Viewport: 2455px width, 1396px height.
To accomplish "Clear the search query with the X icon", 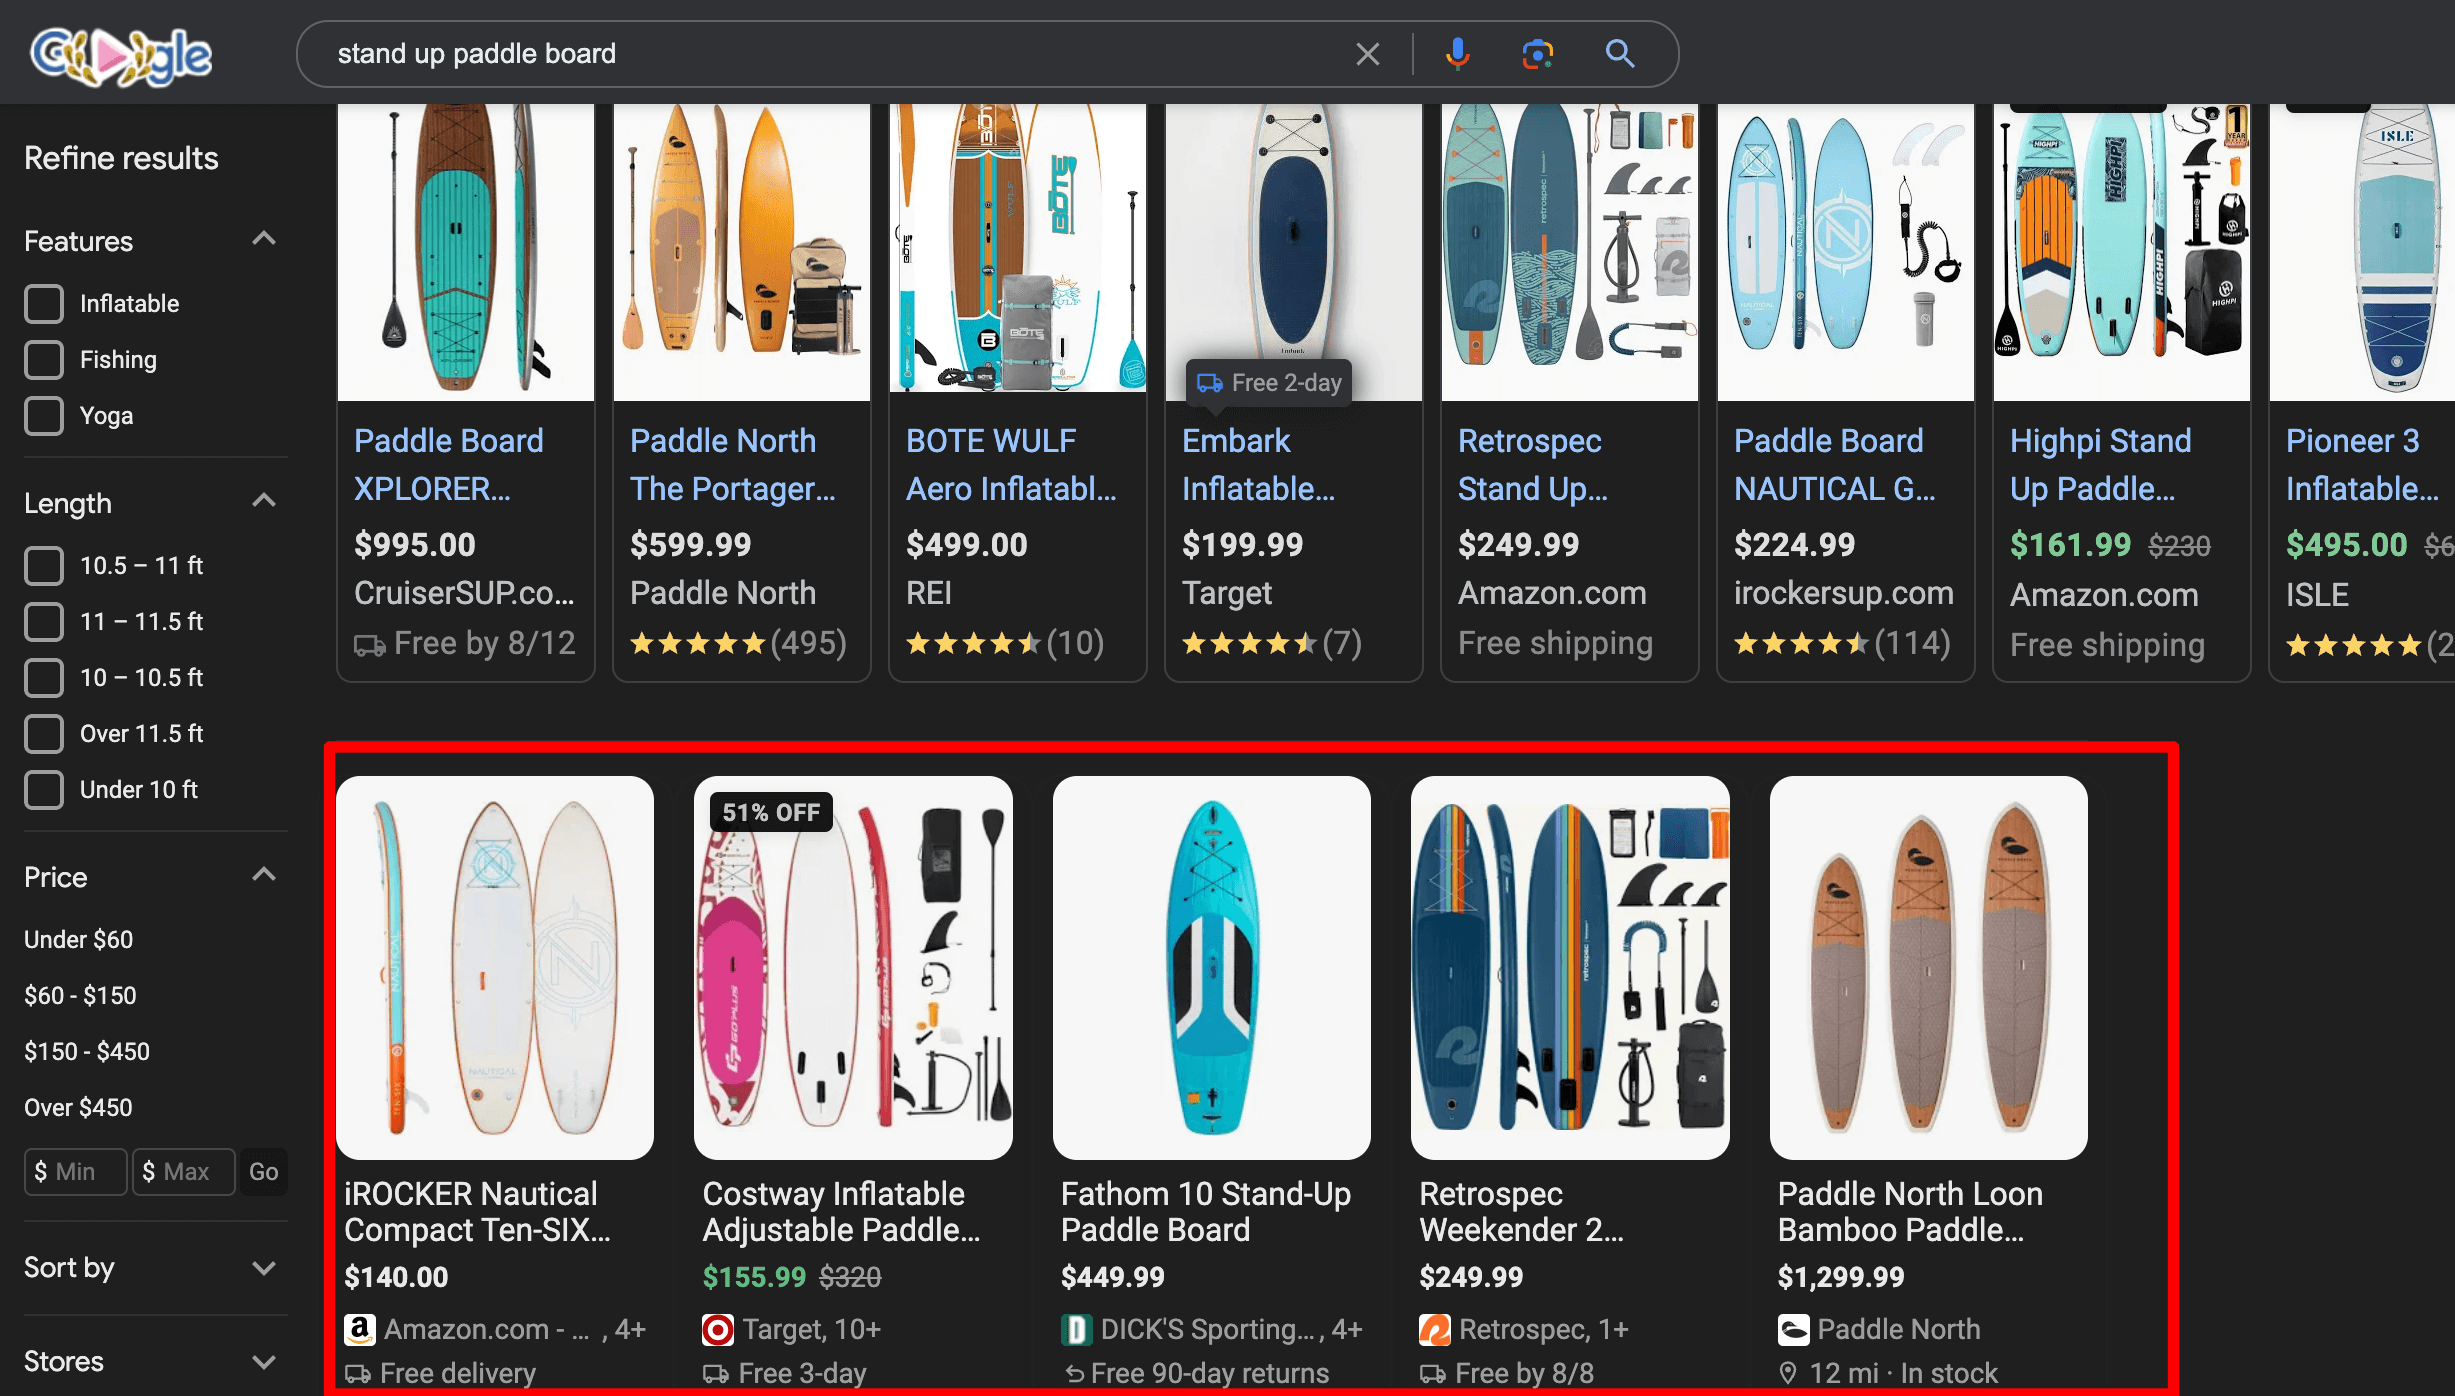I will tap(1367, 53).
